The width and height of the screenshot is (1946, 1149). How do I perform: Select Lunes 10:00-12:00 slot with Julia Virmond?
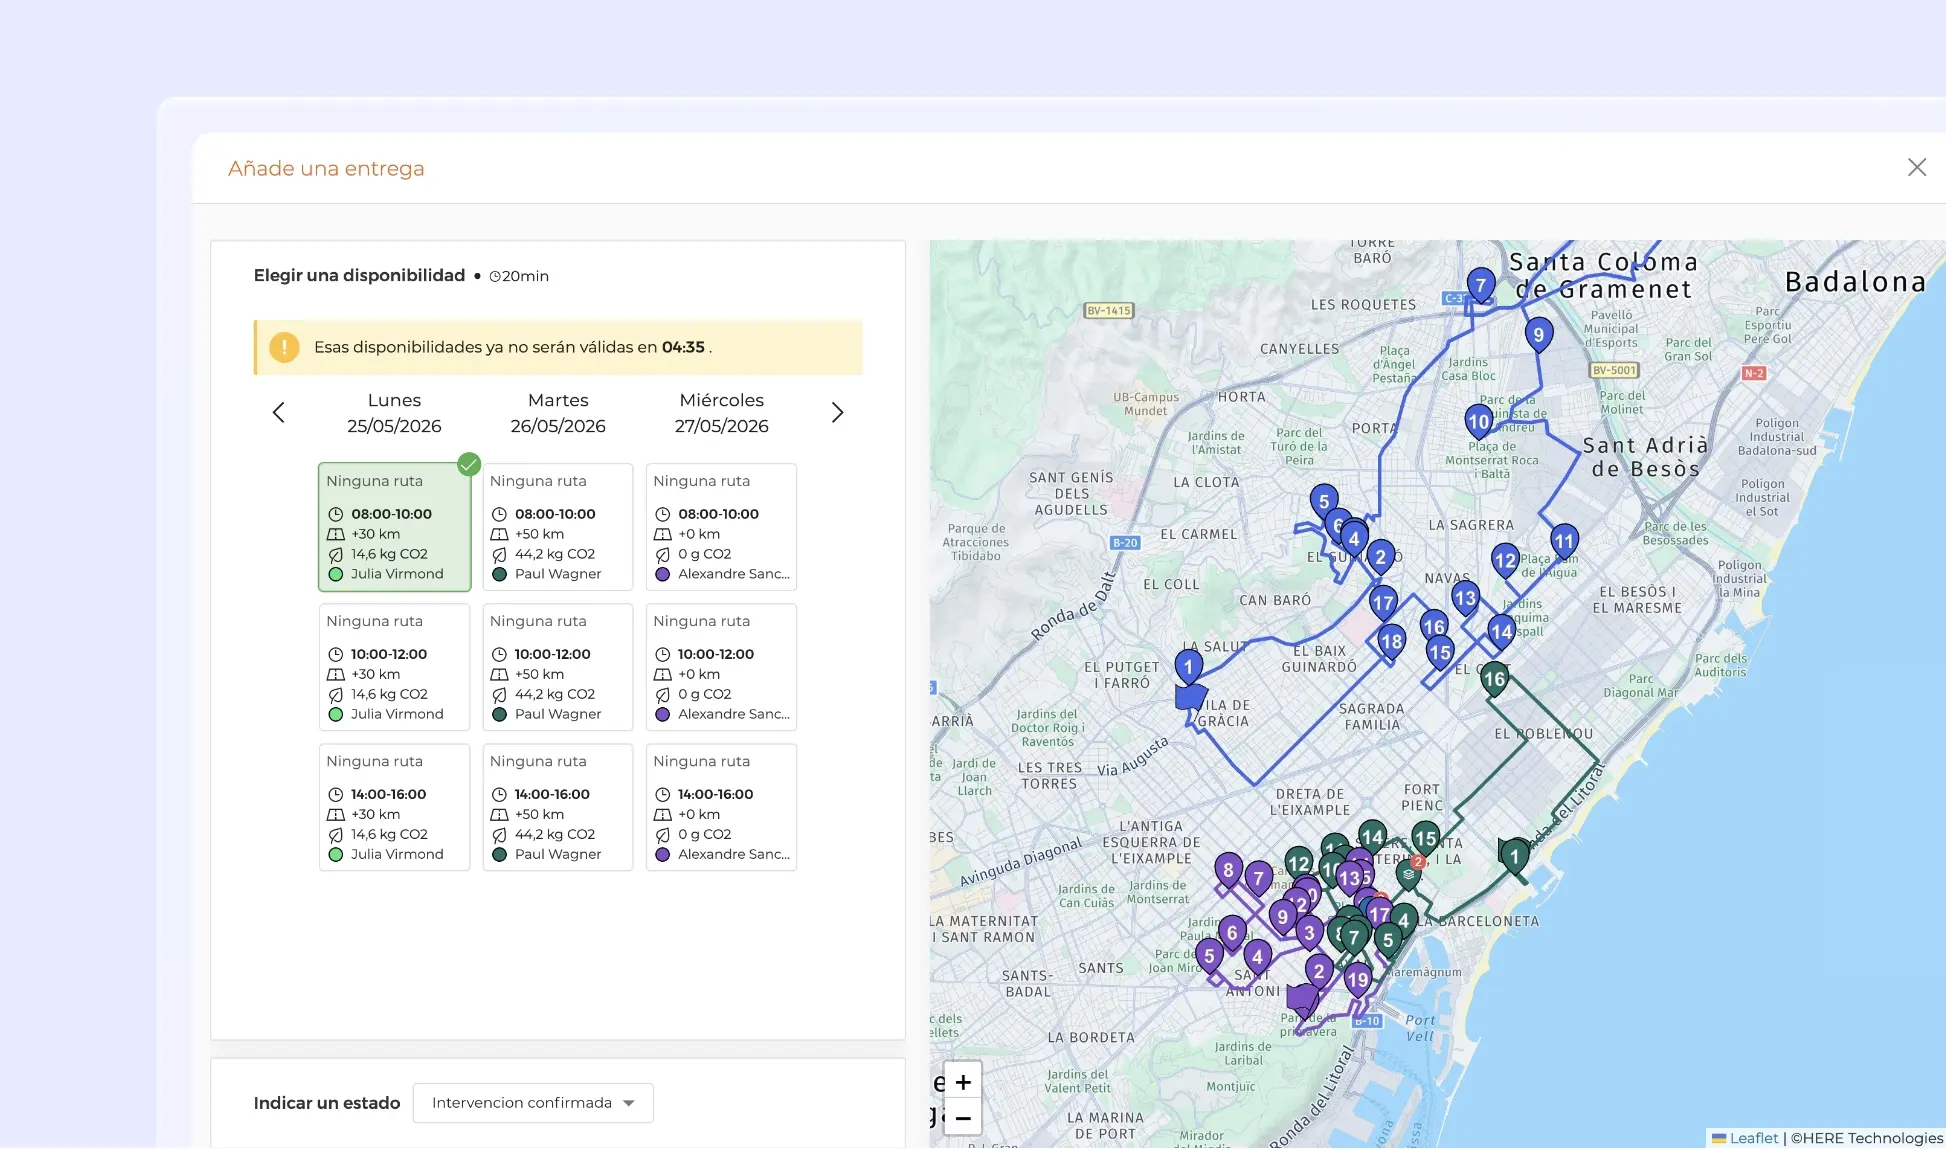pos(394,667)
